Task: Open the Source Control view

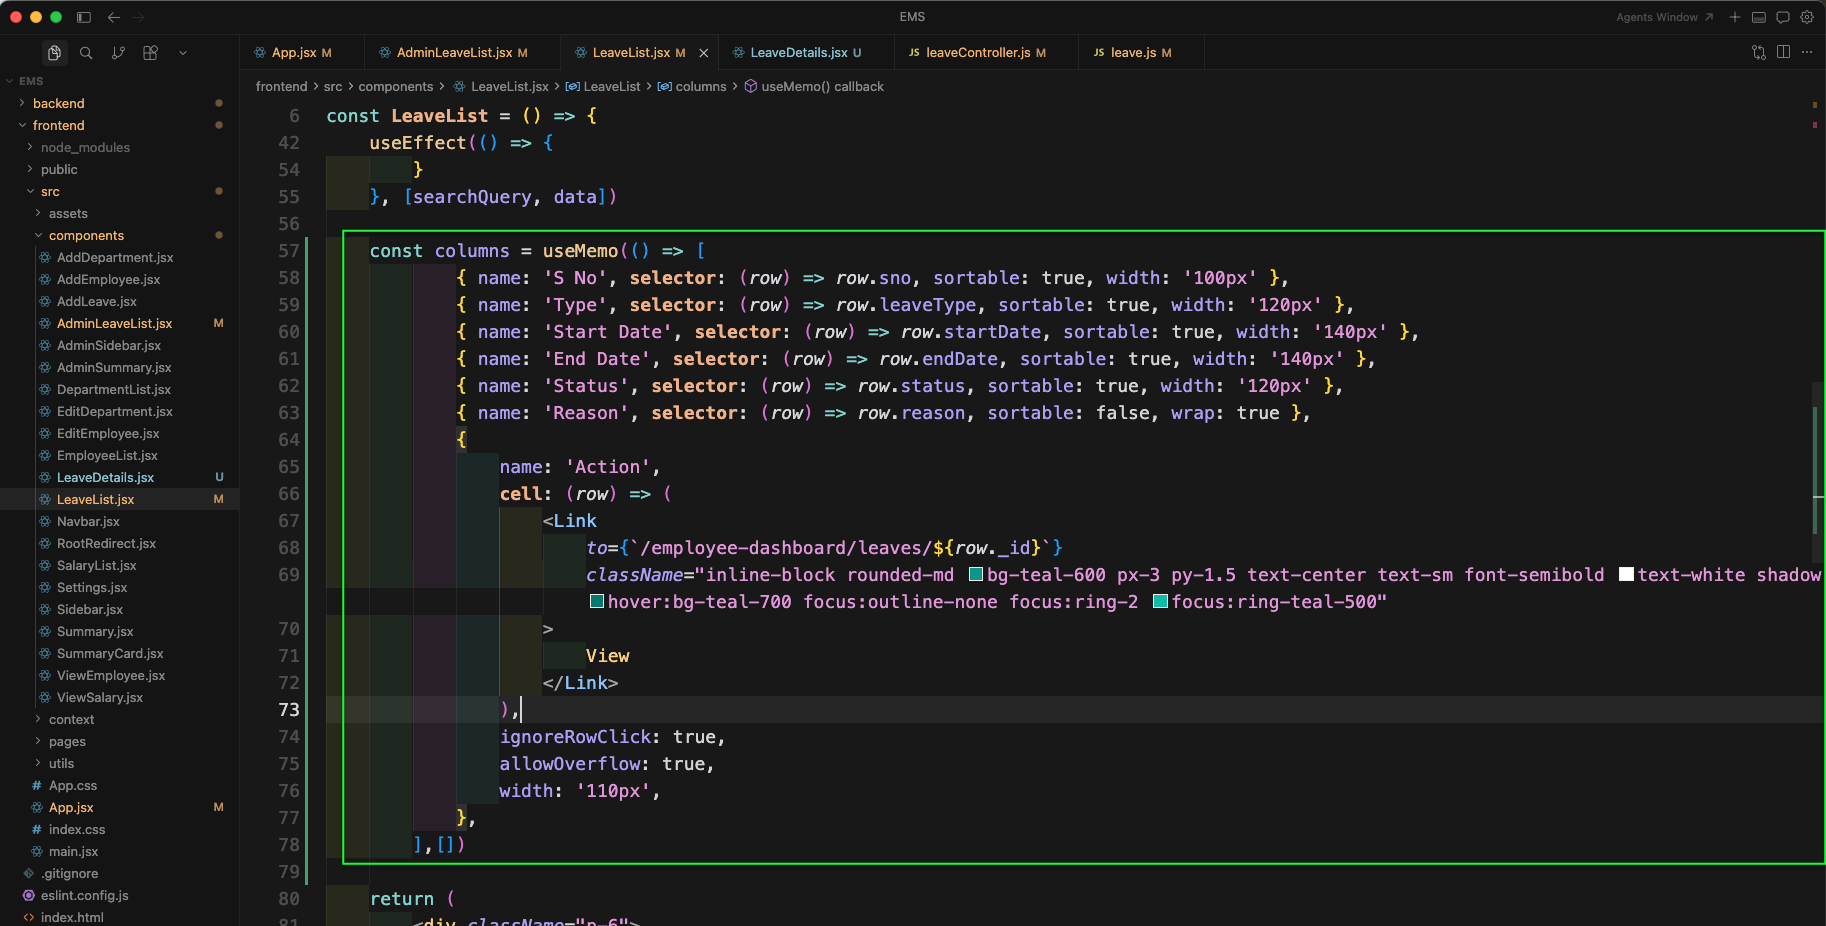Action: (x=118, y=53)
